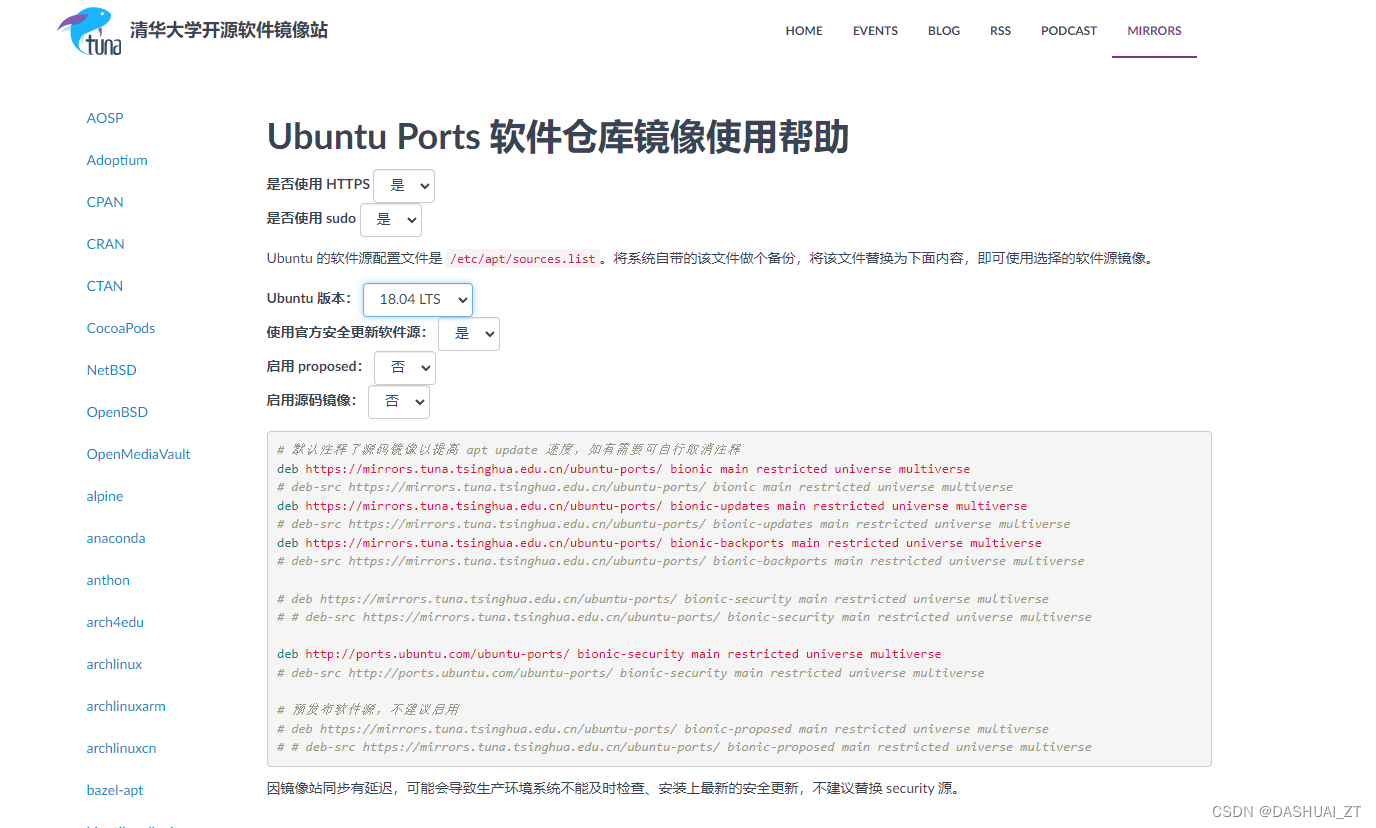Click the commented 'deb-src http://ports.ubuntu.com' bionic-security line
Screen dimensions: 1376x828
point(630,673)
